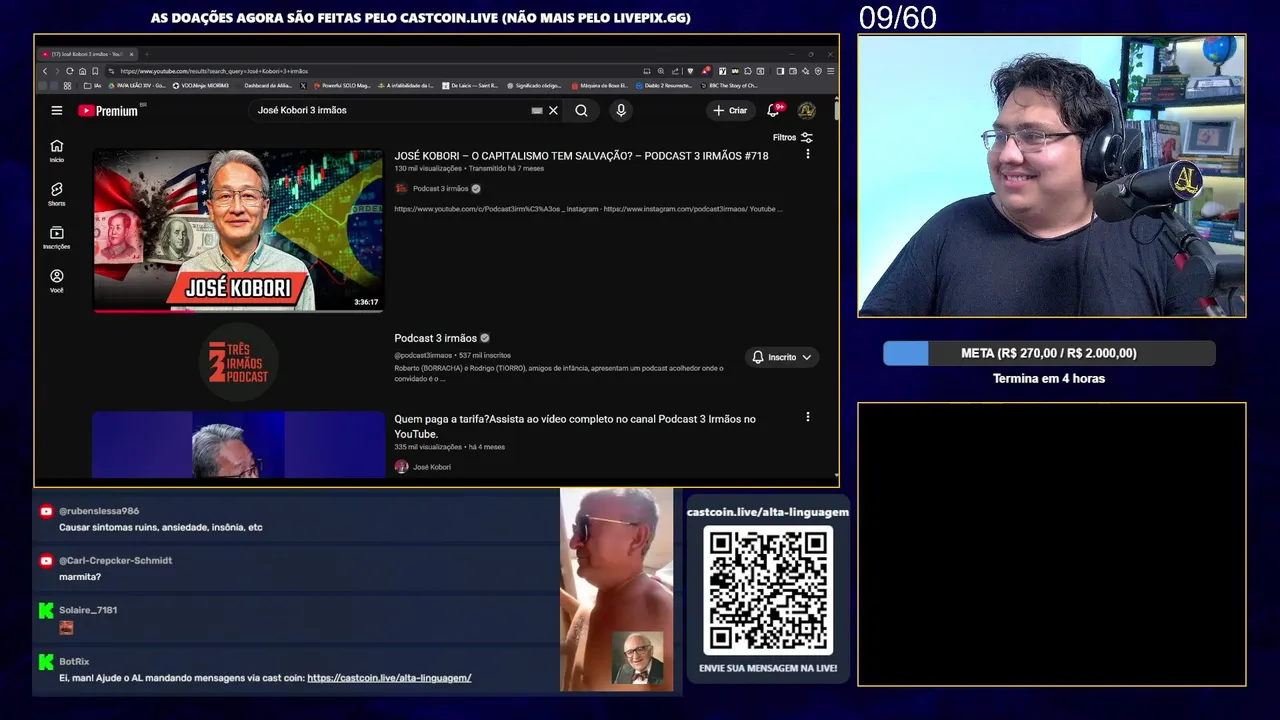Image resolution: width=1280 pixels, height=720 pixels.
Task: Click the browser address bar URL
Action: point(214,71)
